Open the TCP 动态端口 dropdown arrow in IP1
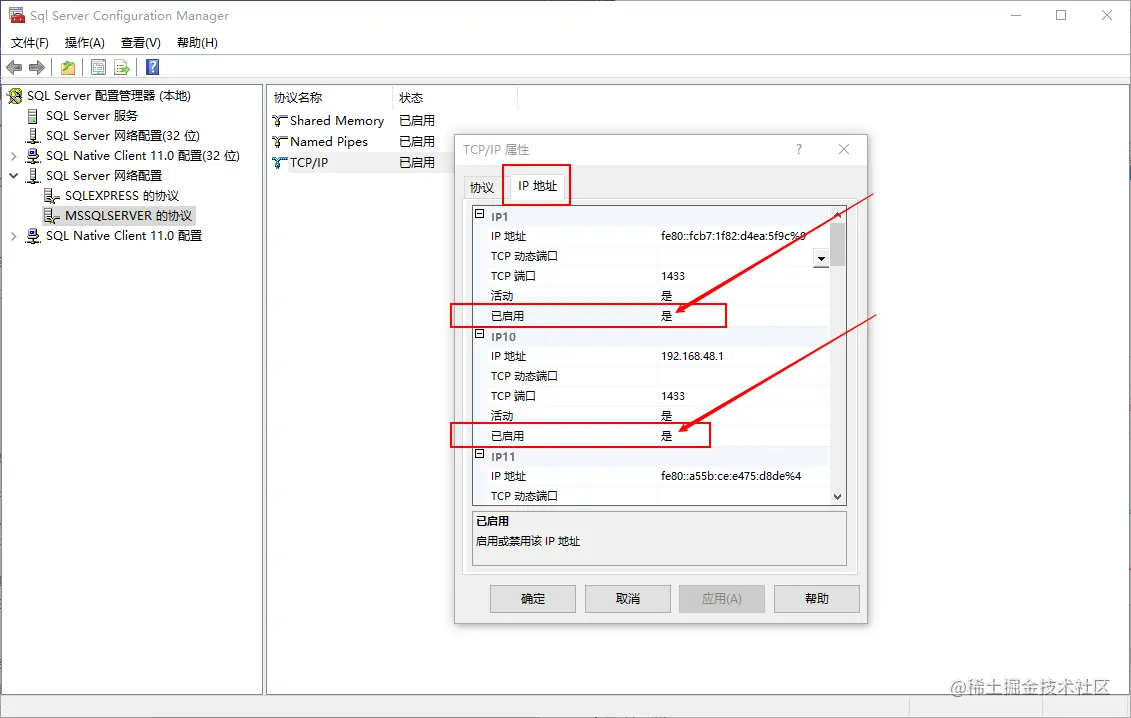Image resolution: width=1131 pixels, height=718 pixels. click(821, 258)
